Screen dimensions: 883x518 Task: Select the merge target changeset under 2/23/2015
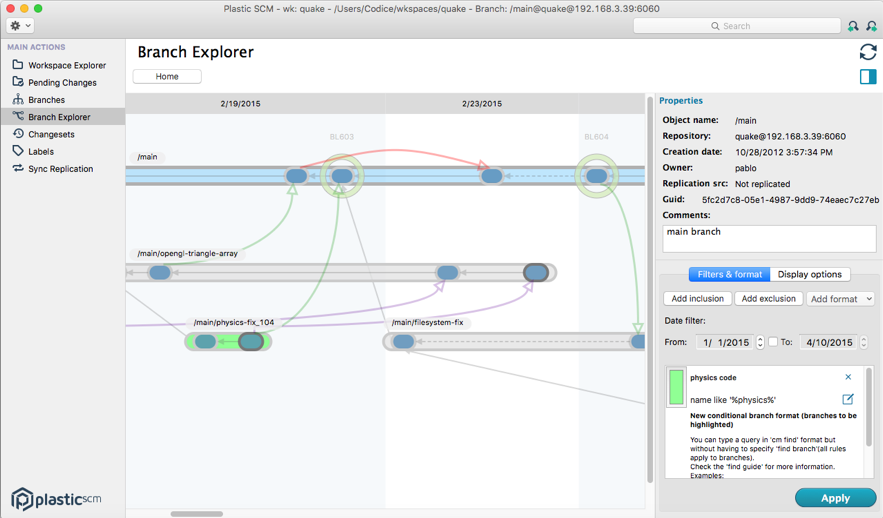[492, 176]
